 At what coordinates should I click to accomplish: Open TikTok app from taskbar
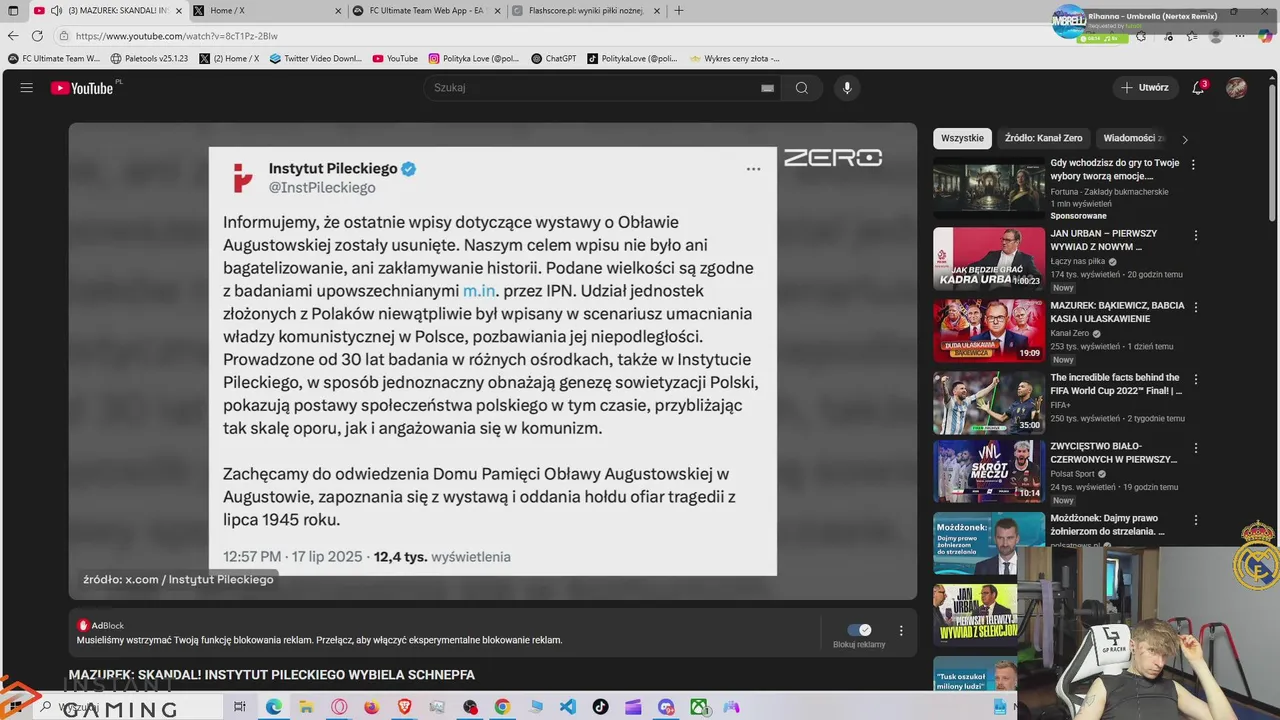click(x=600, y=707)
